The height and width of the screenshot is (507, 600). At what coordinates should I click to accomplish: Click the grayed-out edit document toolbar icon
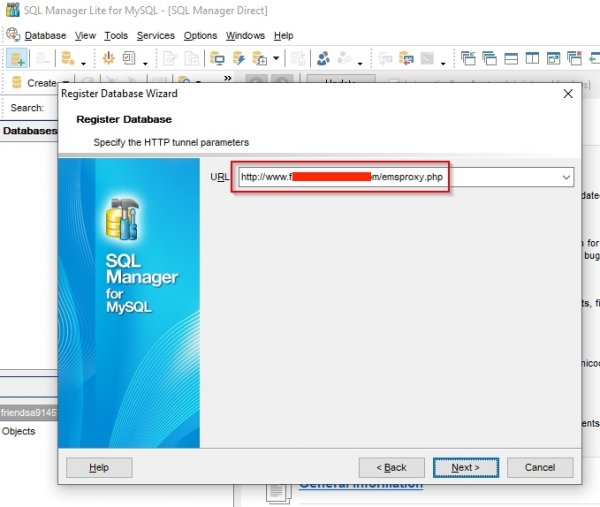[170, 59]
